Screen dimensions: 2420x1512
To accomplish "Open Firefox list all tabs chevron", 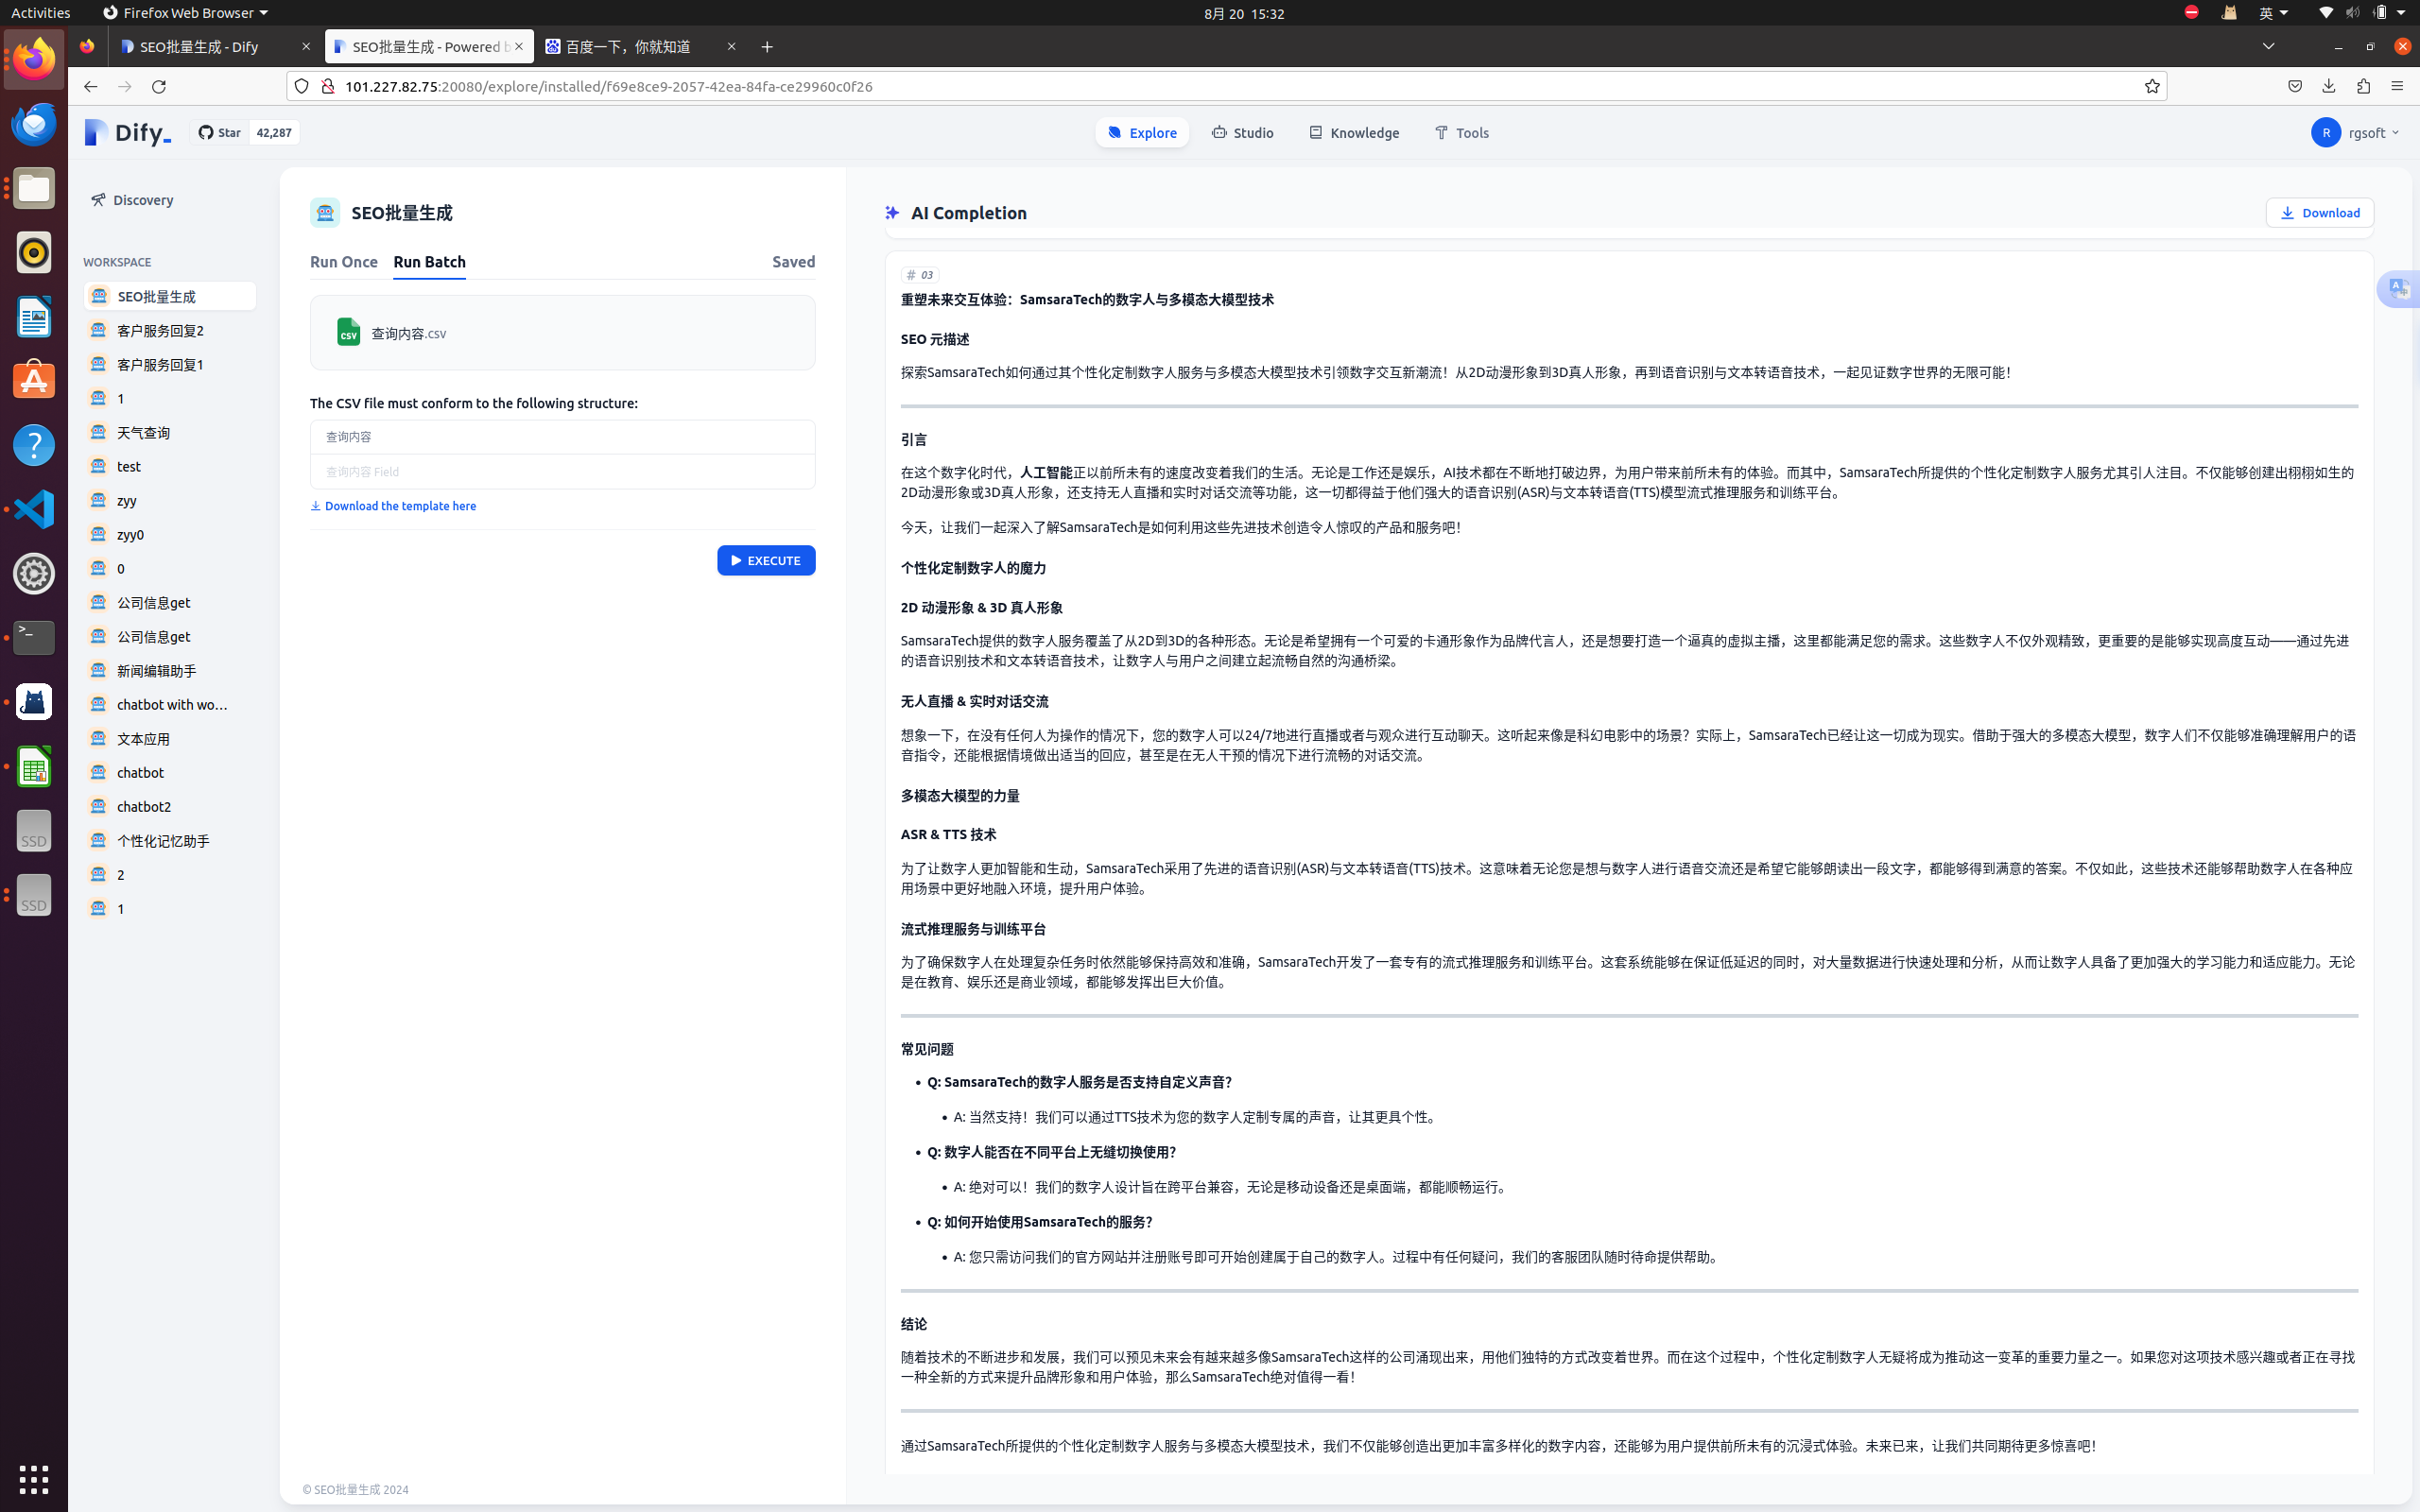I will click(x=2268, y=46).
